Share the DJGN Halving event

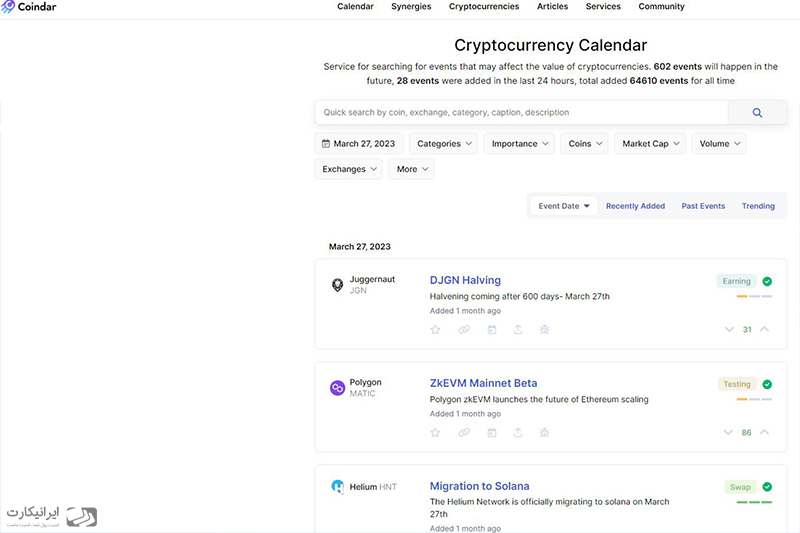[x=518, y=329]
